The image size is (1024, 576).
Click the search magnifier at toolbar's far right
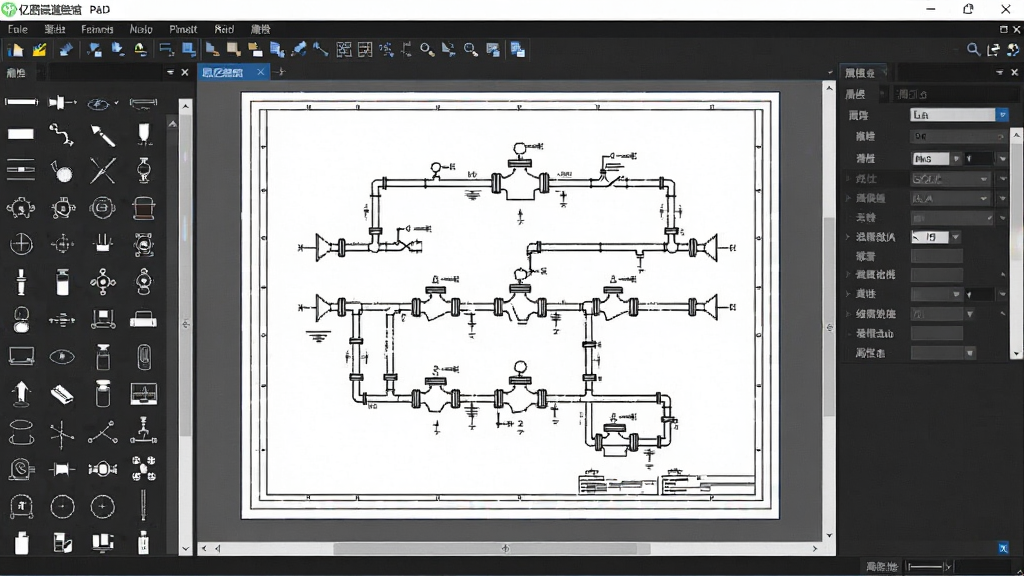(x=973, y=50)
